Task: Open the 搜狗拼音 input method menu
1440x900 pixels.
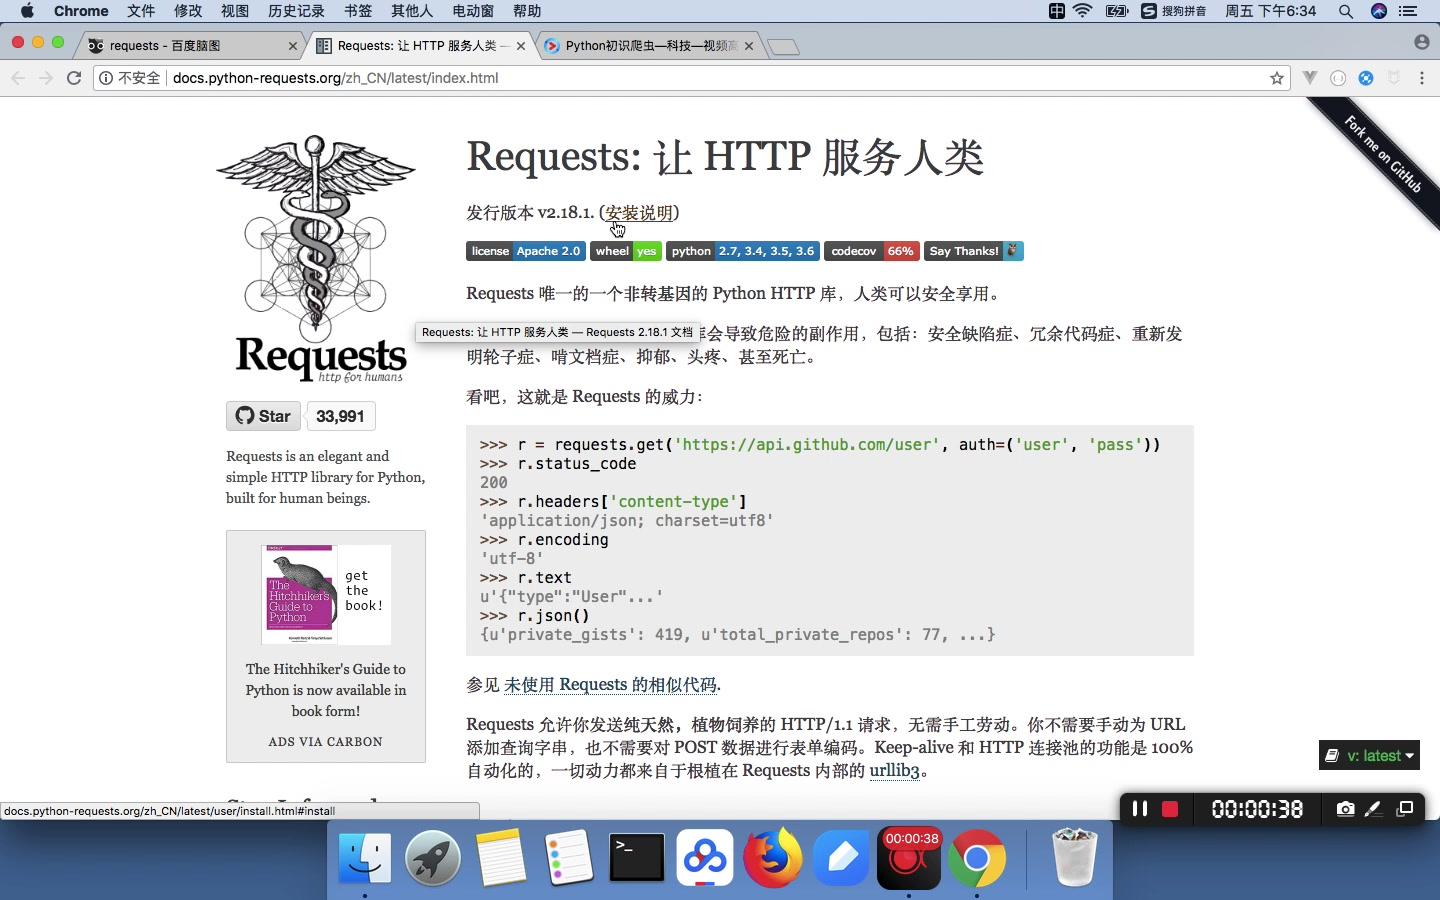Action: point(1173,11)
